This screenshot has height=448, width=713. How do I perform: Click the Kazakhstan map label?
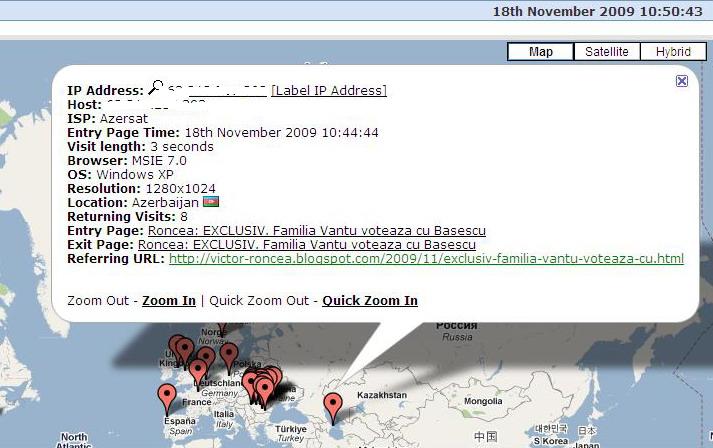tap(382, 395)
